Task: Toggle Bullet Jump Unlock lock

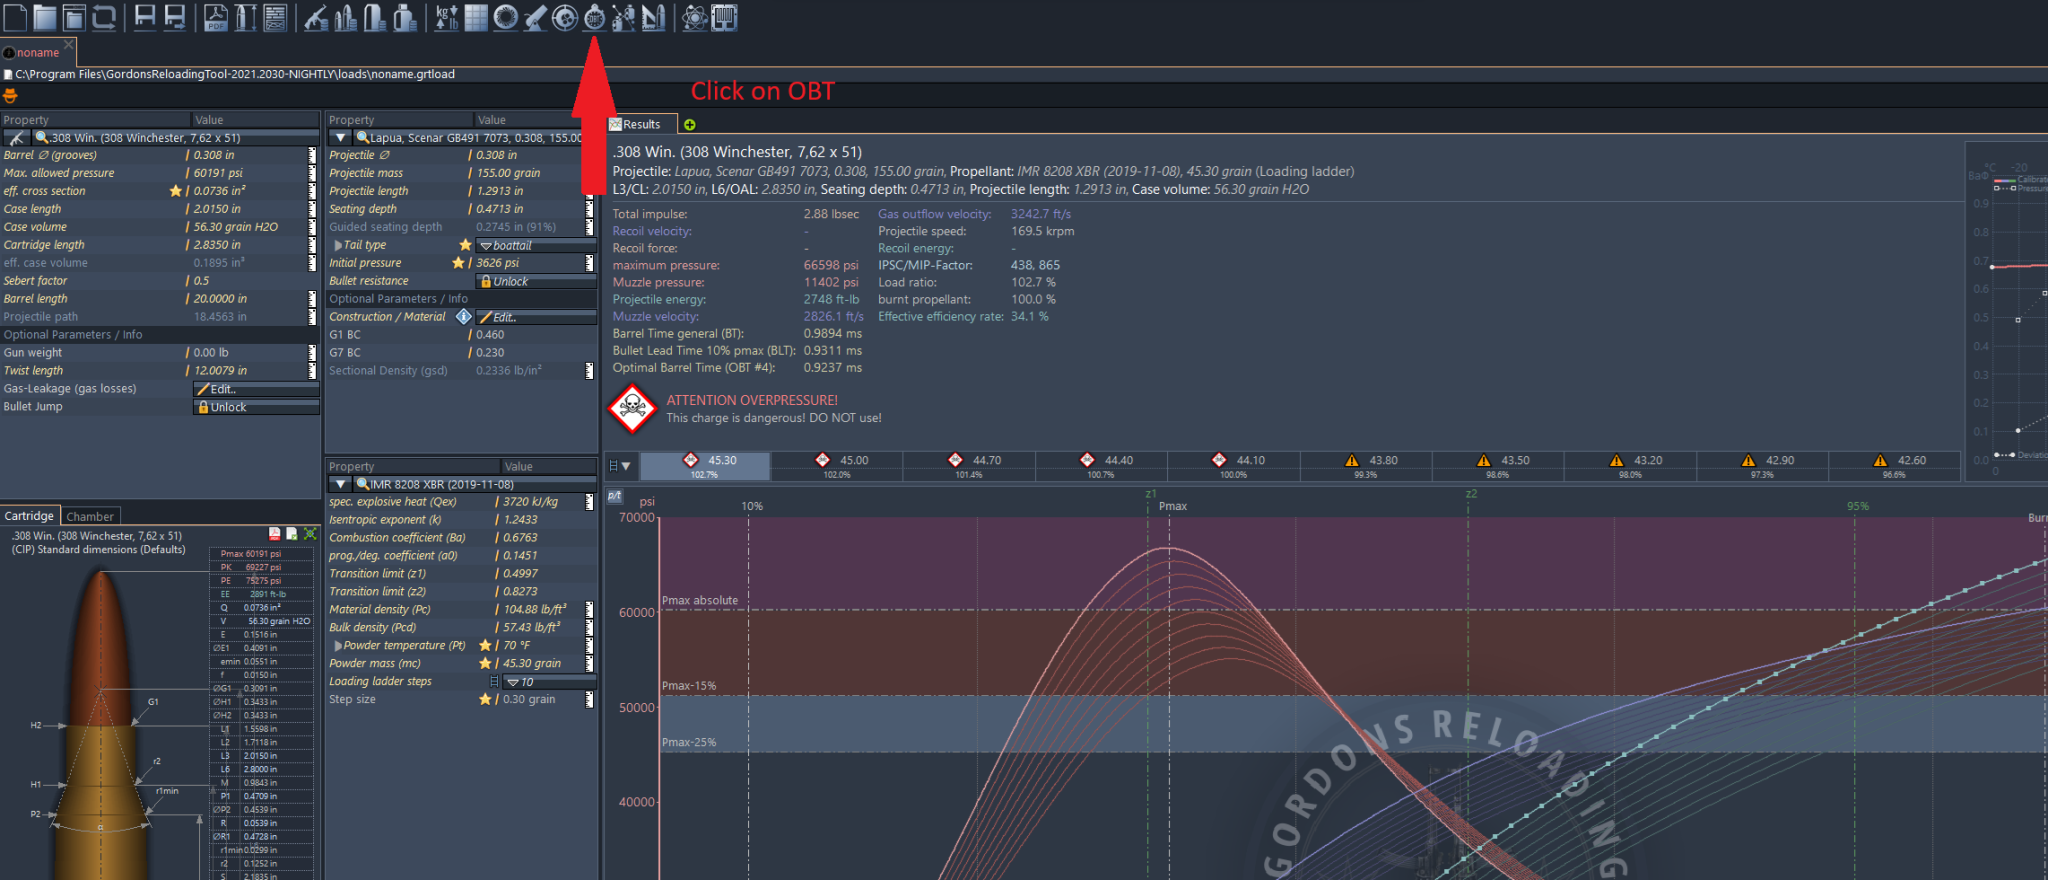Action: pyautogui.click(x=256, y=407)
